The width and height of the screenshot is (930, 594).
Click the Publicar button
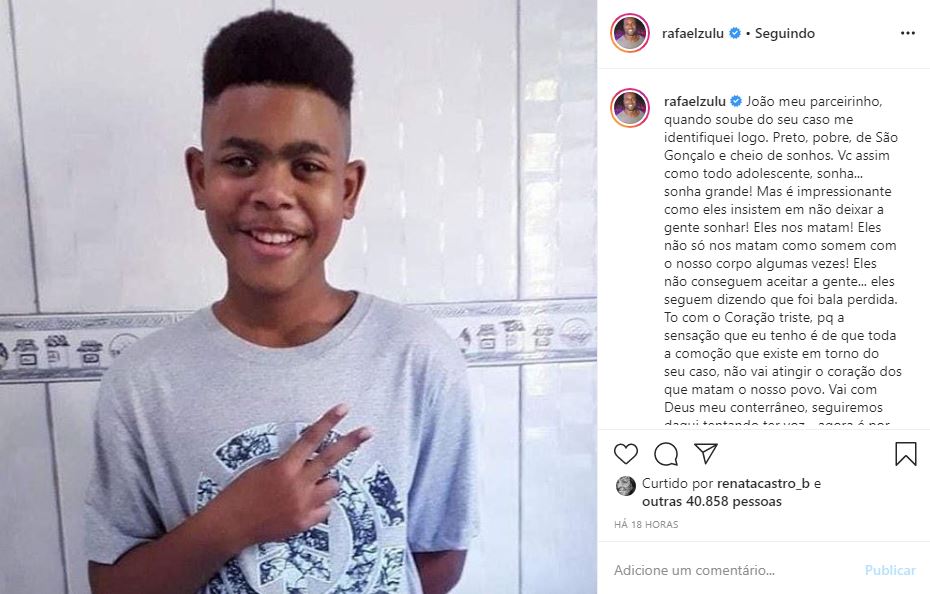click(x=890, y=570)
